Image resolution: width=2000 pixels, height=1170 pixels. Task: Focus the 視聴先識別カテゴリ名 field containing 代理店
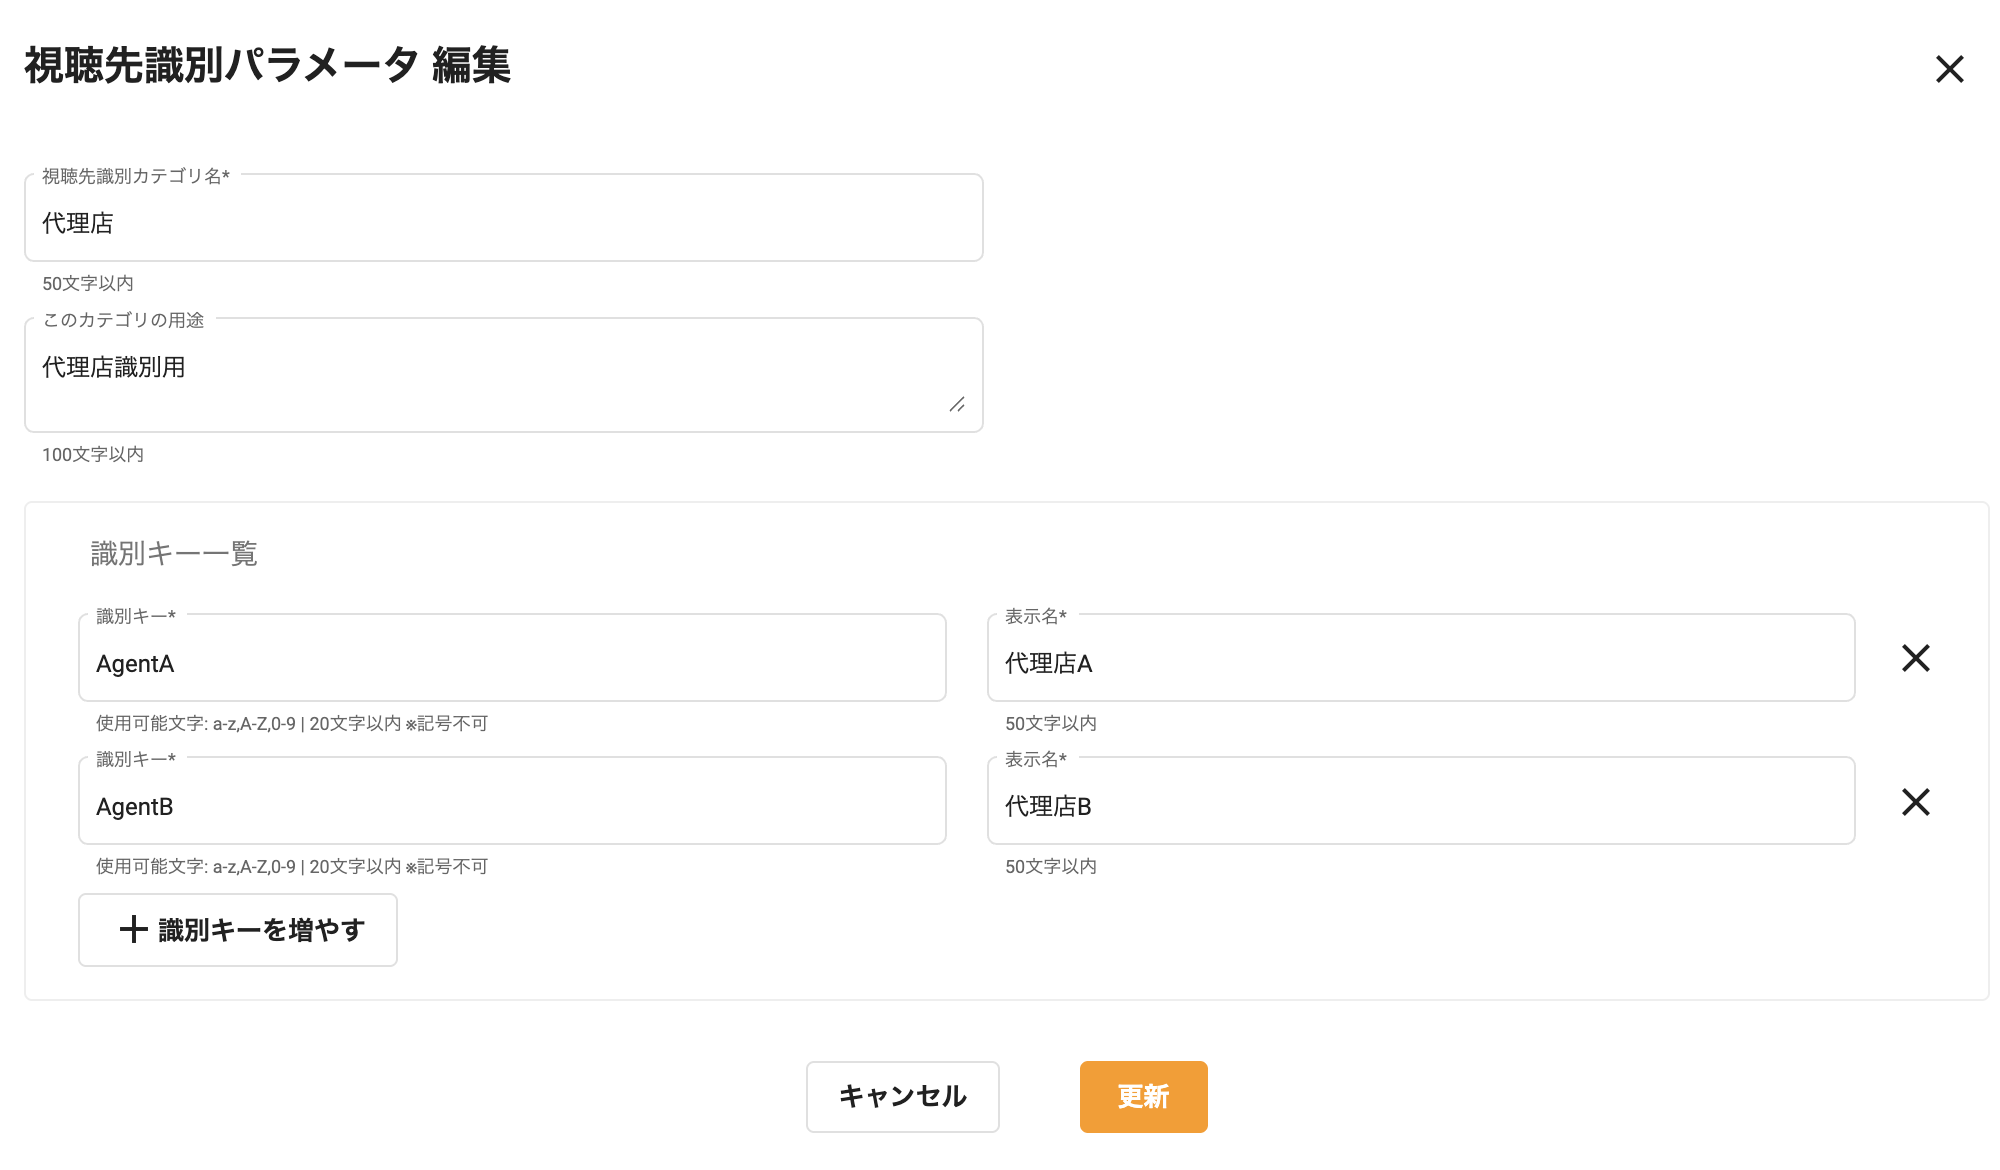503,222
